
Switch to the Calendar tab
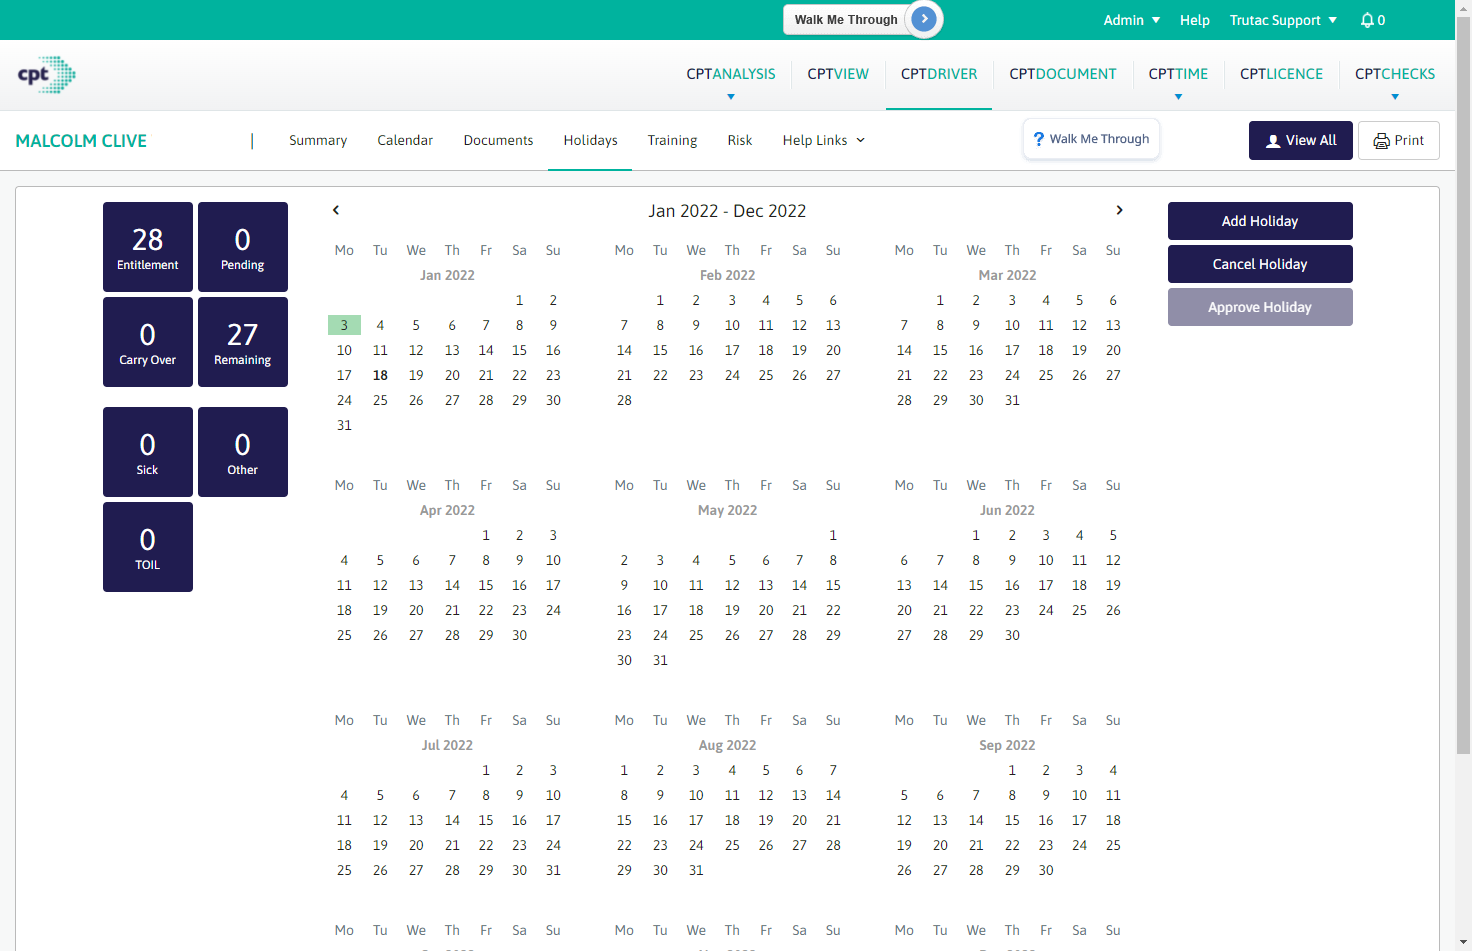tap(405, 141)
